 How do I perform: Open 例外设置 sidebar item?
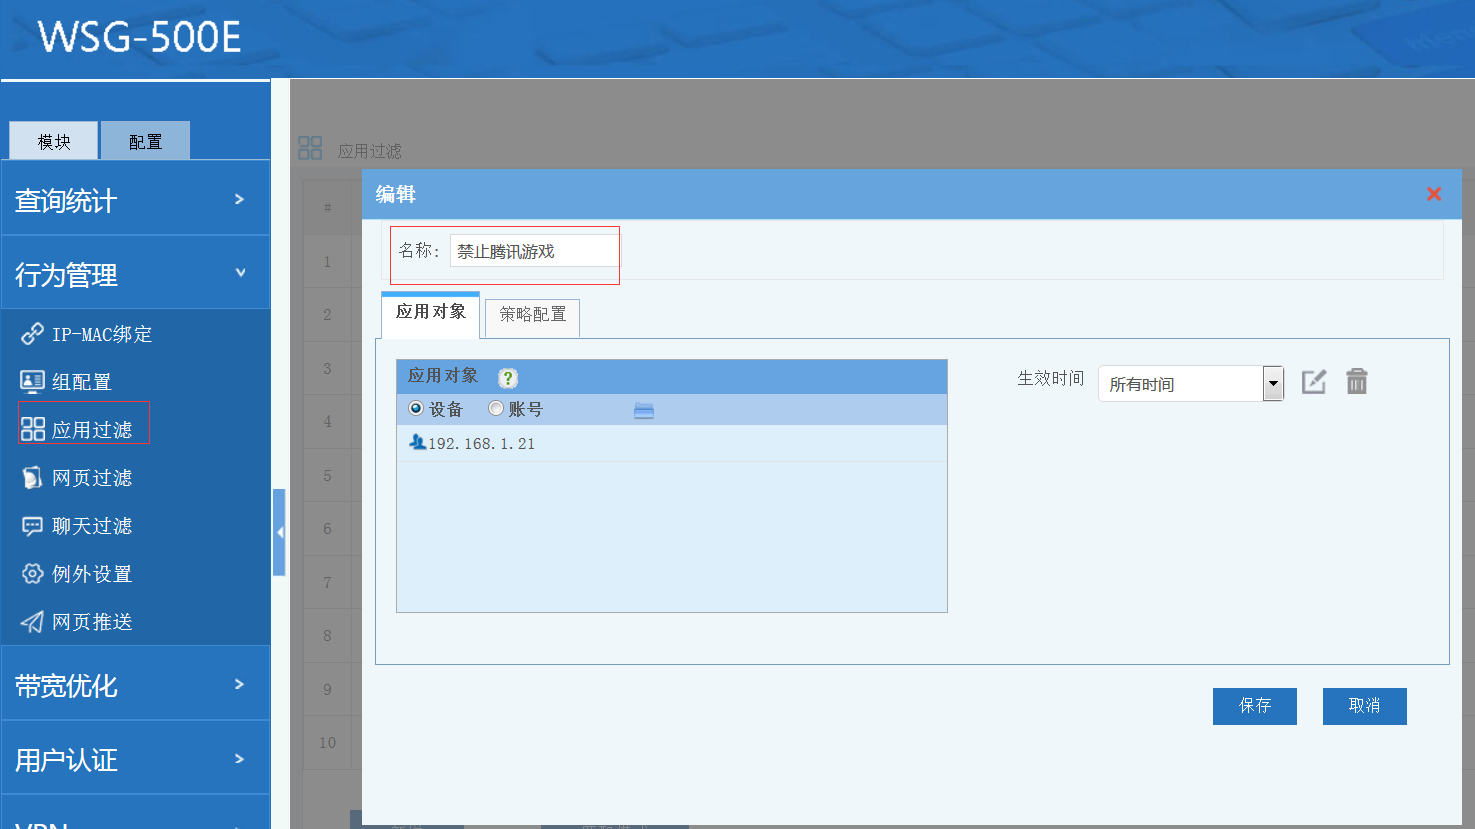[x=91, y=574]
